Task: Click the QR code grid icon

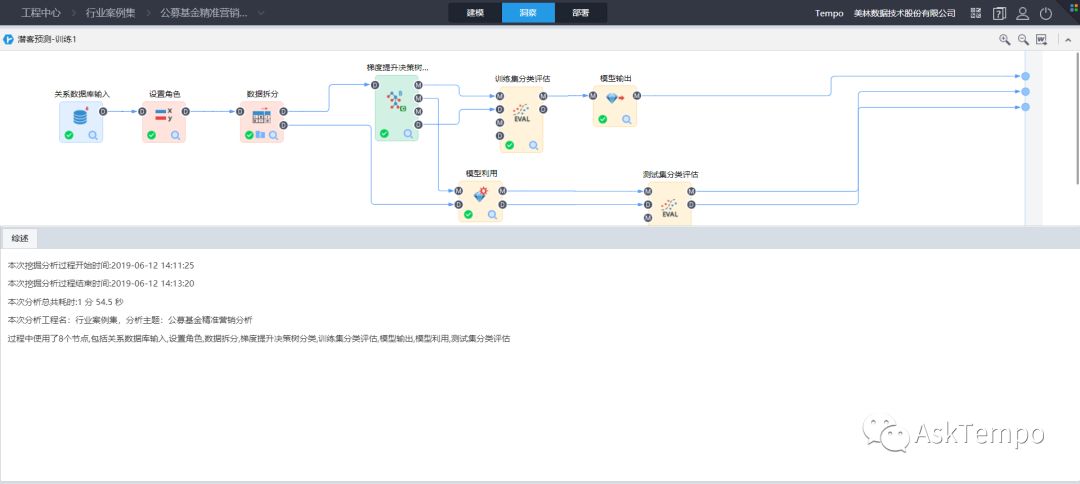Action: pos(976,13)
